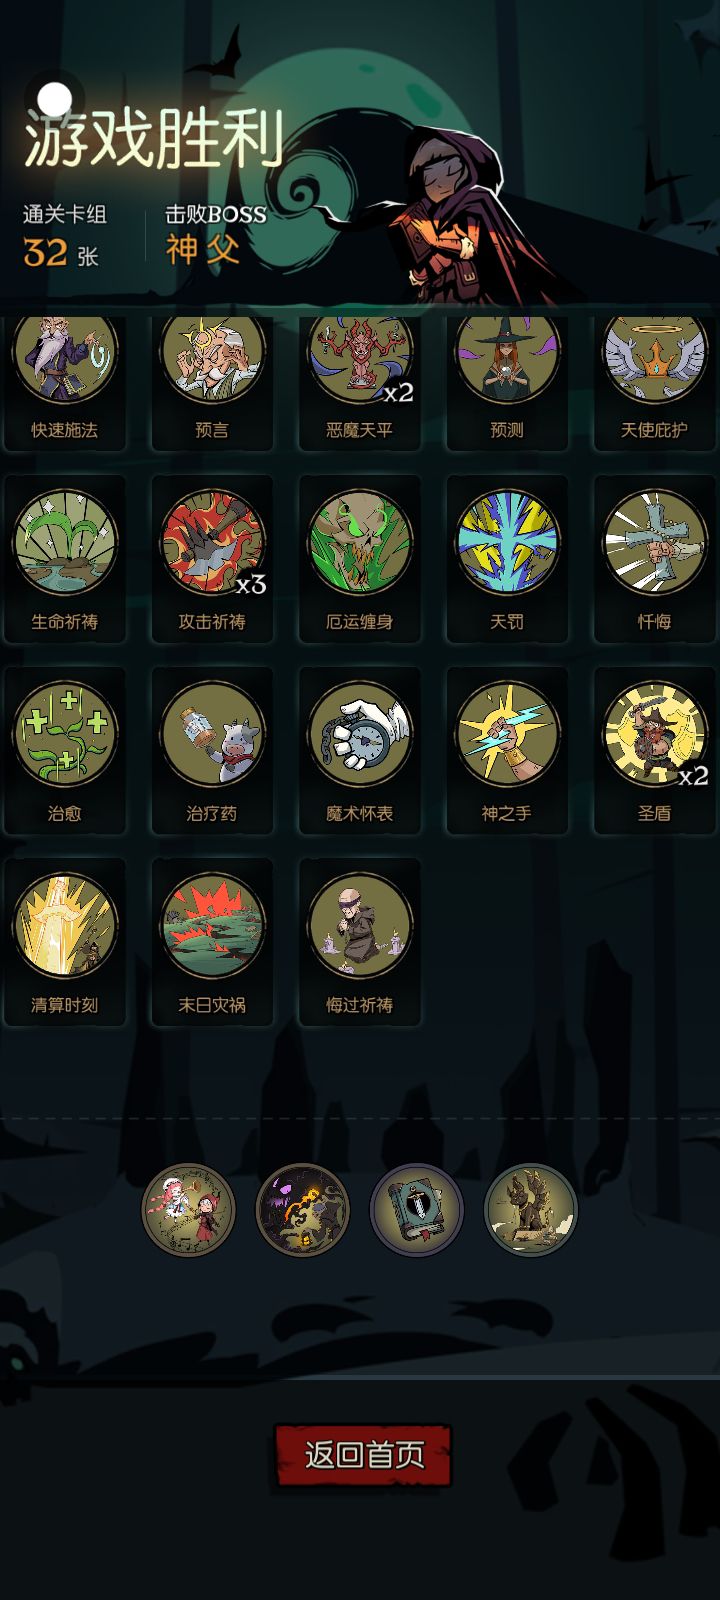Inspect the 忏悔 cross card
The width and height of the screenshot is (720, 1600).
[x=654, y=558]
